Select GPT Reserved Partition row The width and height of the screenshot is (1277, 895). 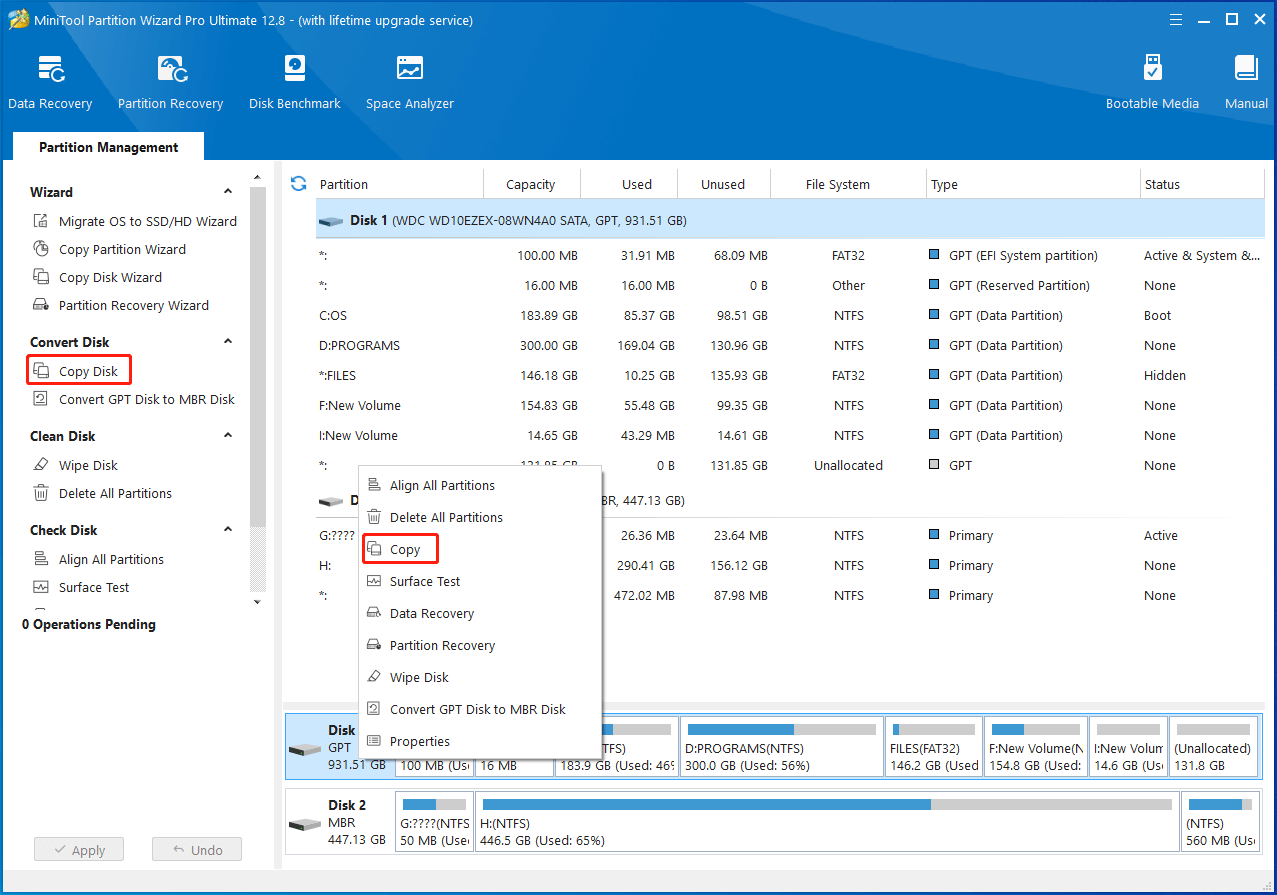click(790, 286)
